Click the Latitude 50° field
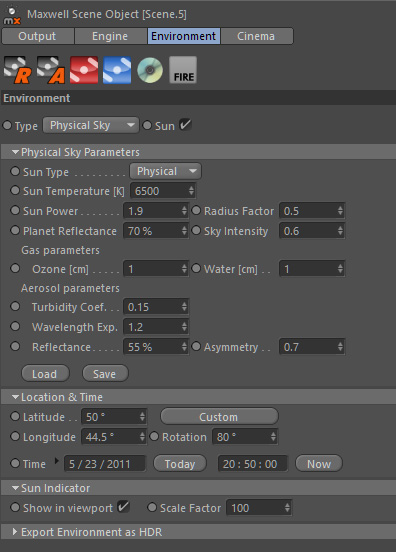This screenshot has height=552, width=396. 114,417
